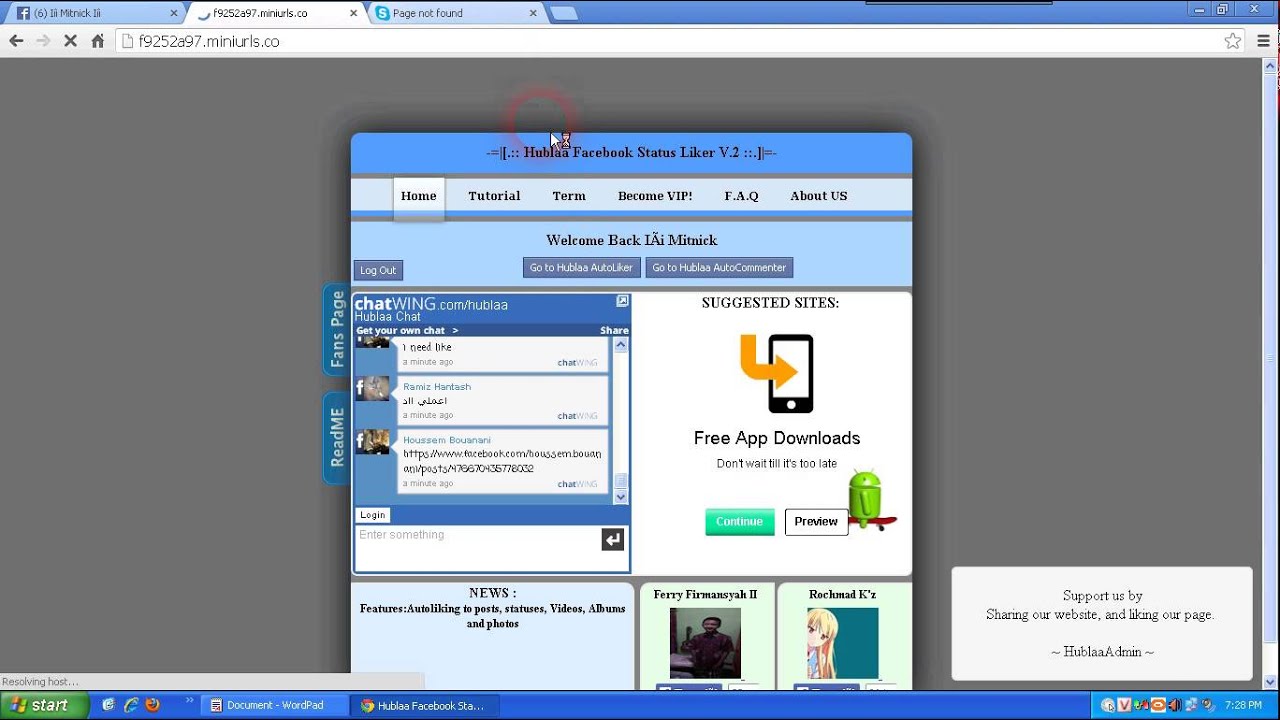The height and width of the screenshot is (720, 1280).
Task: Switch to Document - WordPad taskbar button
Action: click(274, 705)
